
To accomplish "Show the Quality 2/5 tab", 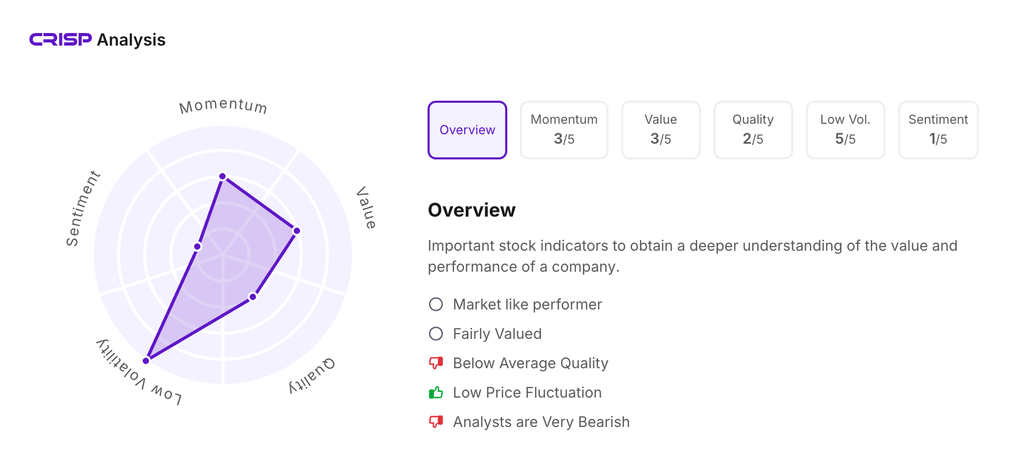I will [x=753, y=130].
